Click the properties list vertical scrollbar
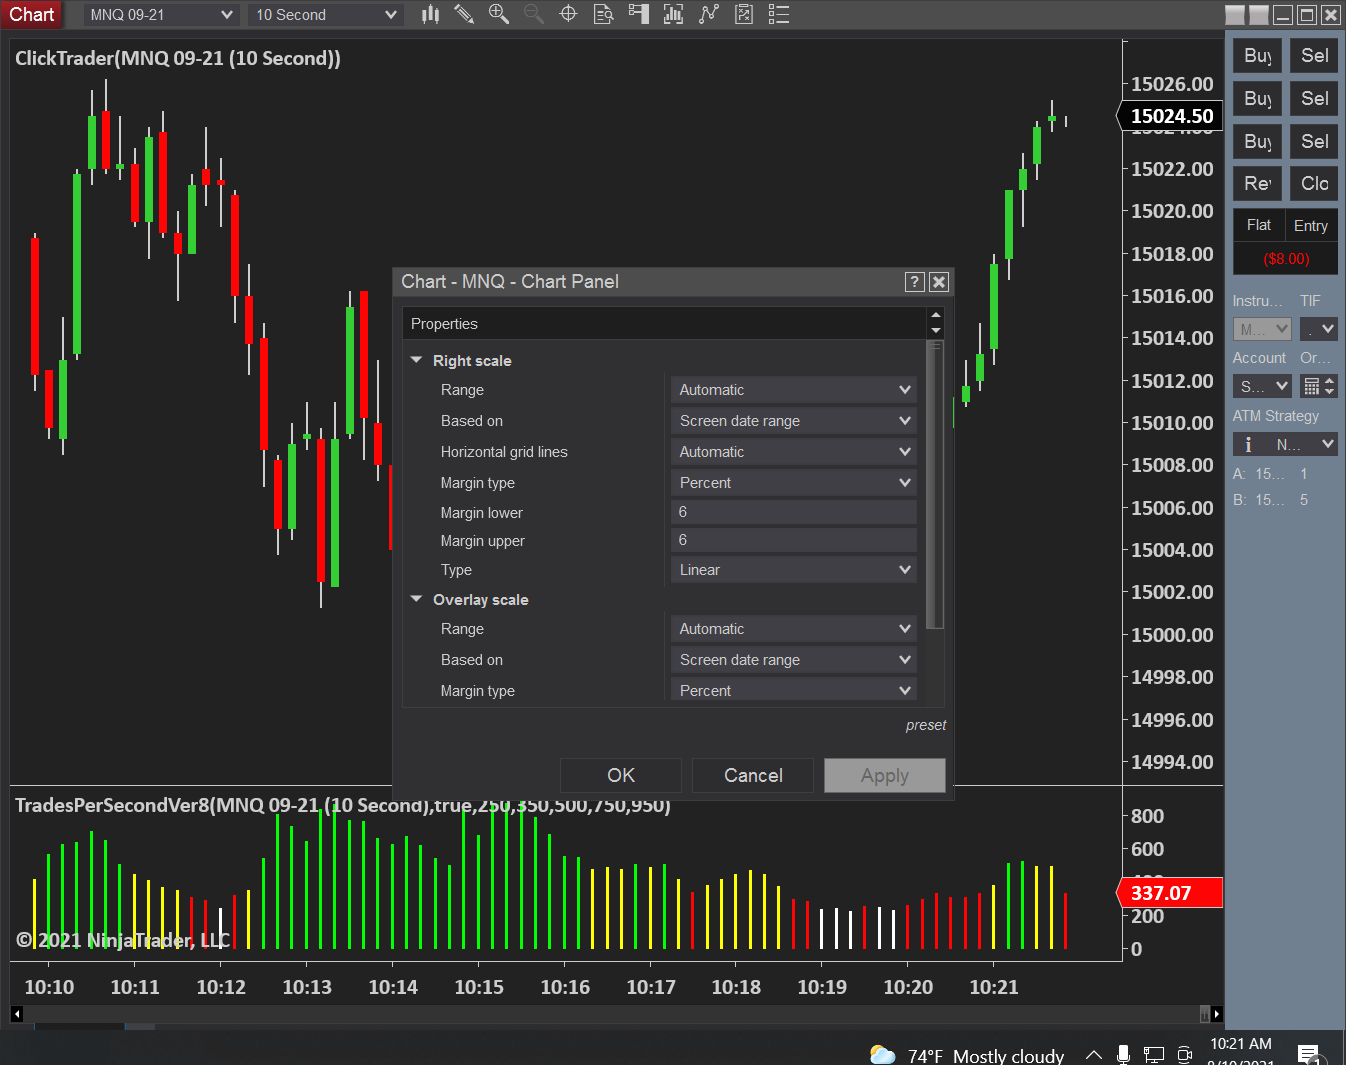This screenshot has width=1346, height=1065. (x=935, y=485)
